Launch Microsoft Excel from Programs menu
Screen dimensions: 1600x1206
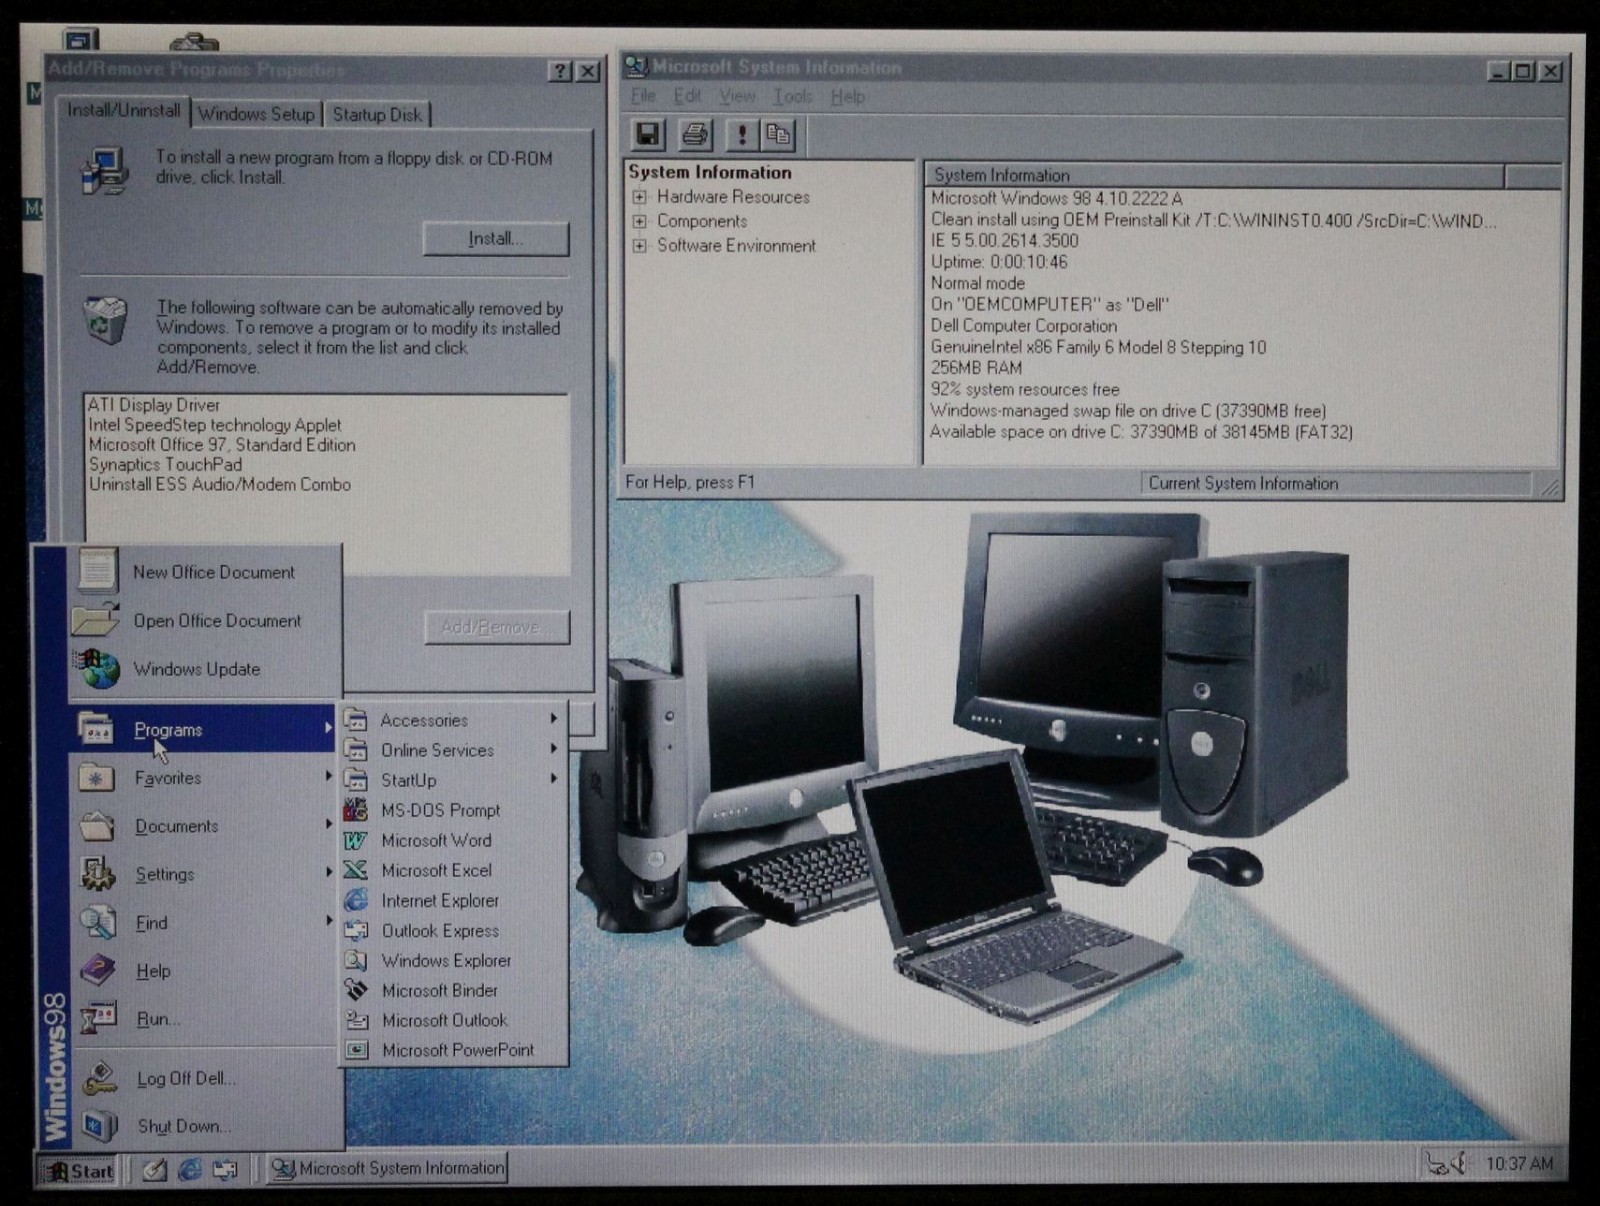coord(437,870)
